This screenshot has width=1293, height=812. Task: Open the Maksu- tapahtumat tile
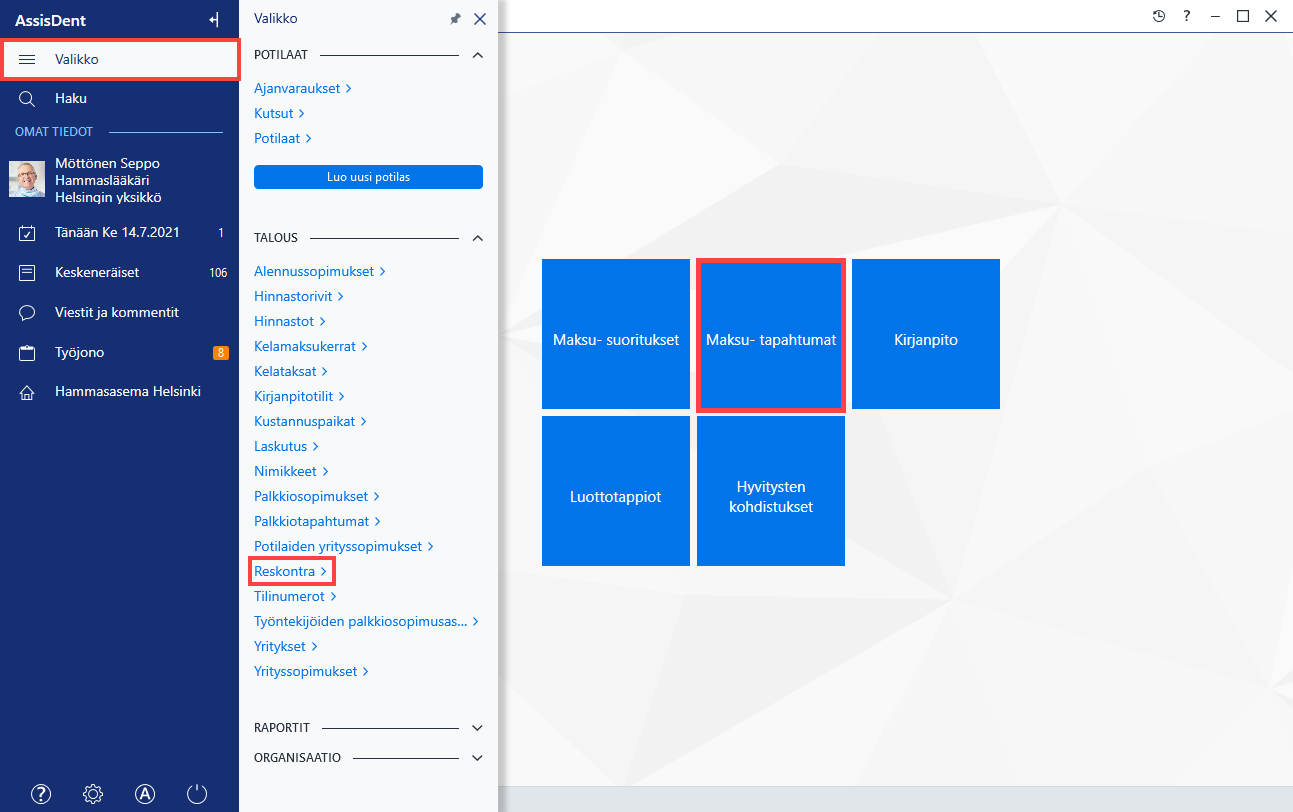point(771,335)
